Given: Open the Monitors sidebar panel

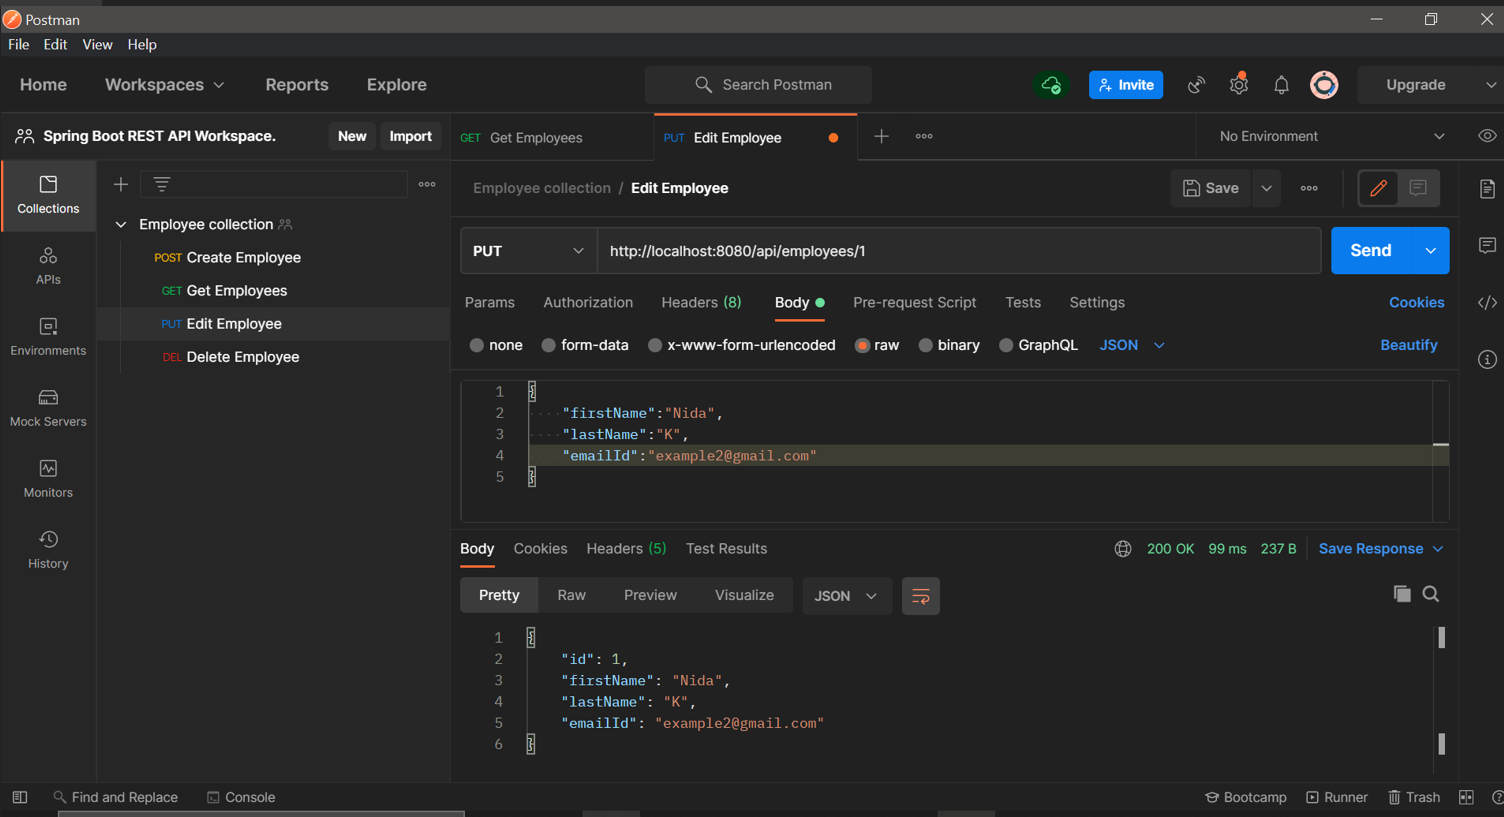Looking at the screenshot, I should coord(48,479).
